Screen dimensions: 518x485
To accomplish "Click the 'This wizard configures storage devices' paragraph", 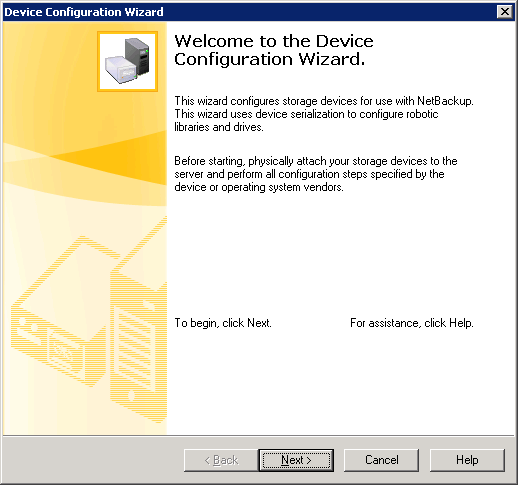I will (324, 114).
